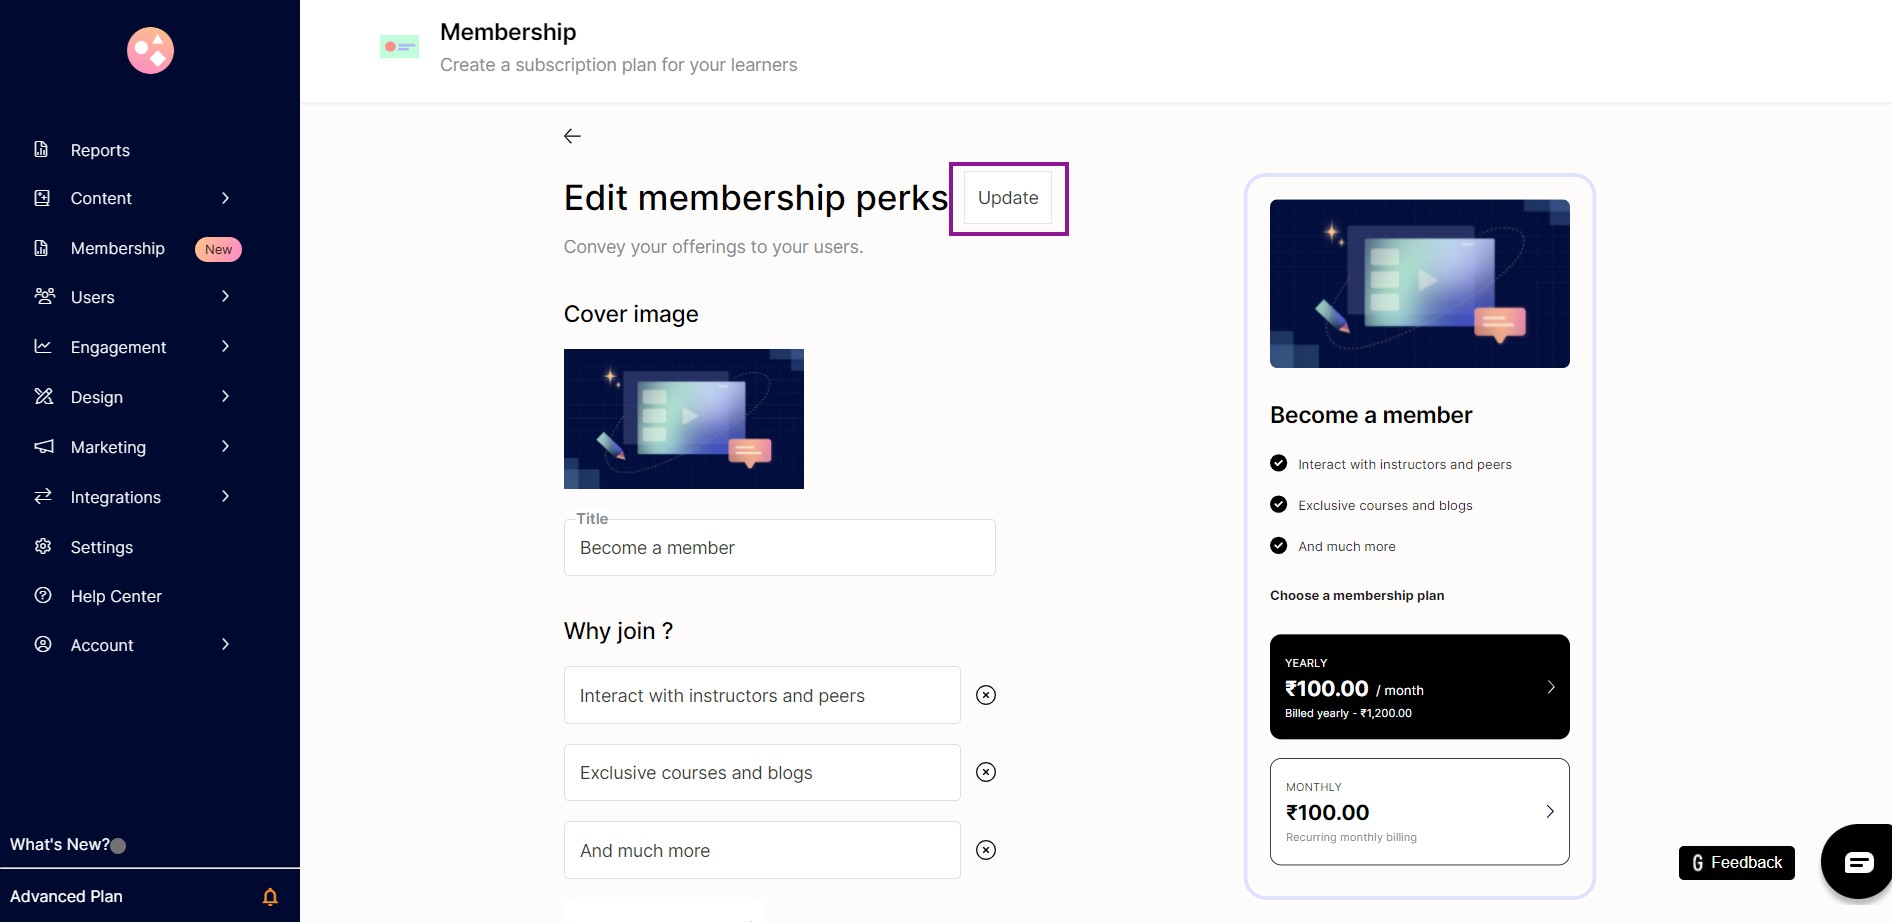Click the app logo in the sidebar

150,50
